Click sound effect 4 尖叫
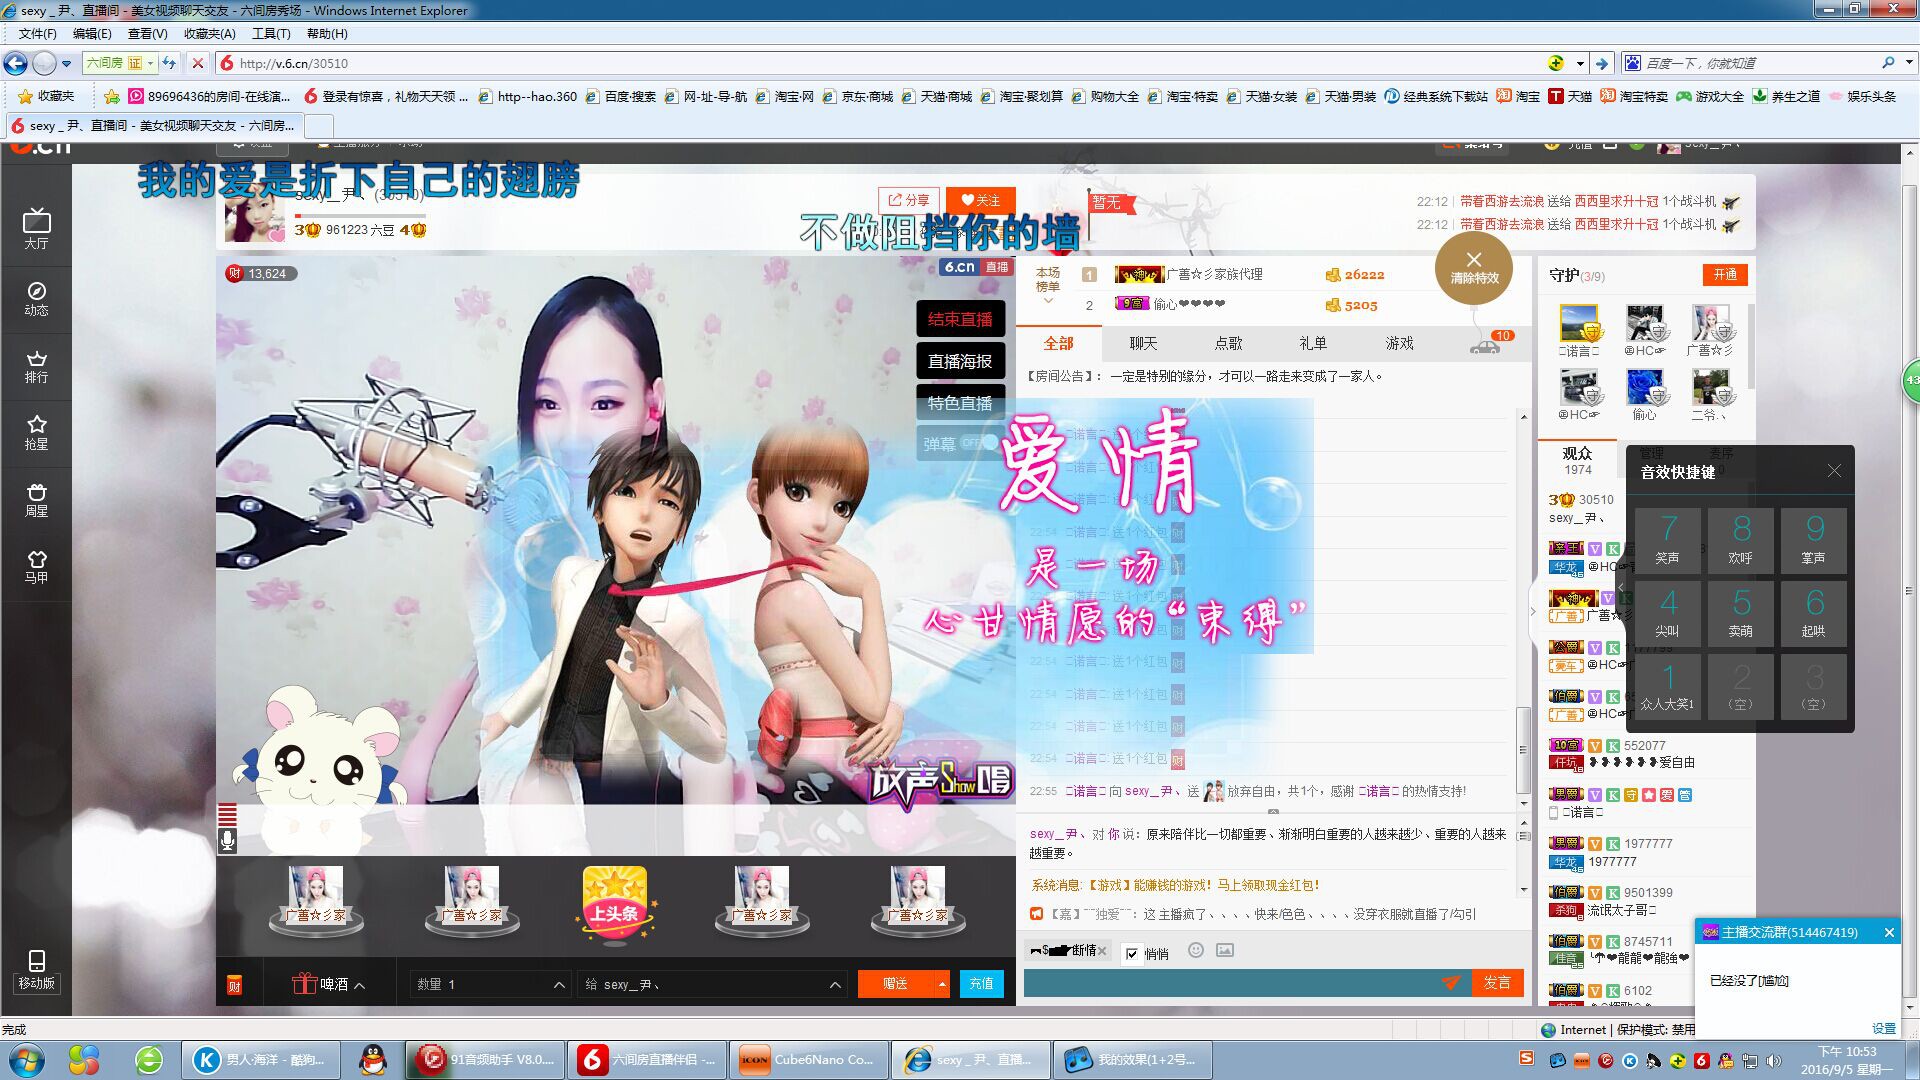The image size is (1920, 1080). tap(1667, 613)
